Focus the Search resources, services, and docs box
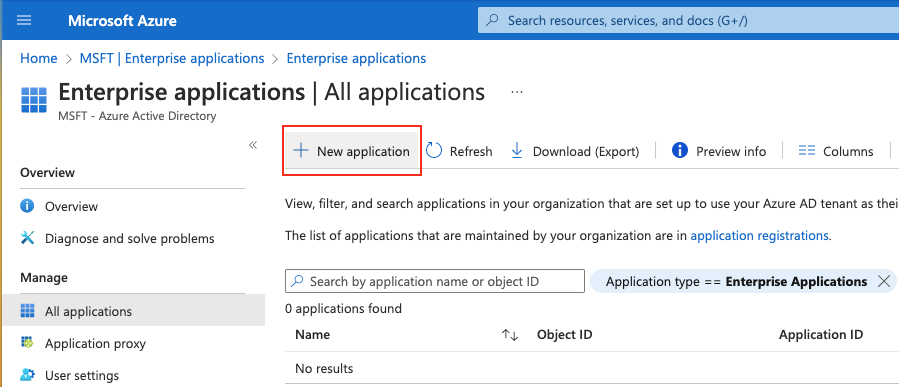Image resolution: width=899 pixels, height=387 pixels. (x=688, y=21)
